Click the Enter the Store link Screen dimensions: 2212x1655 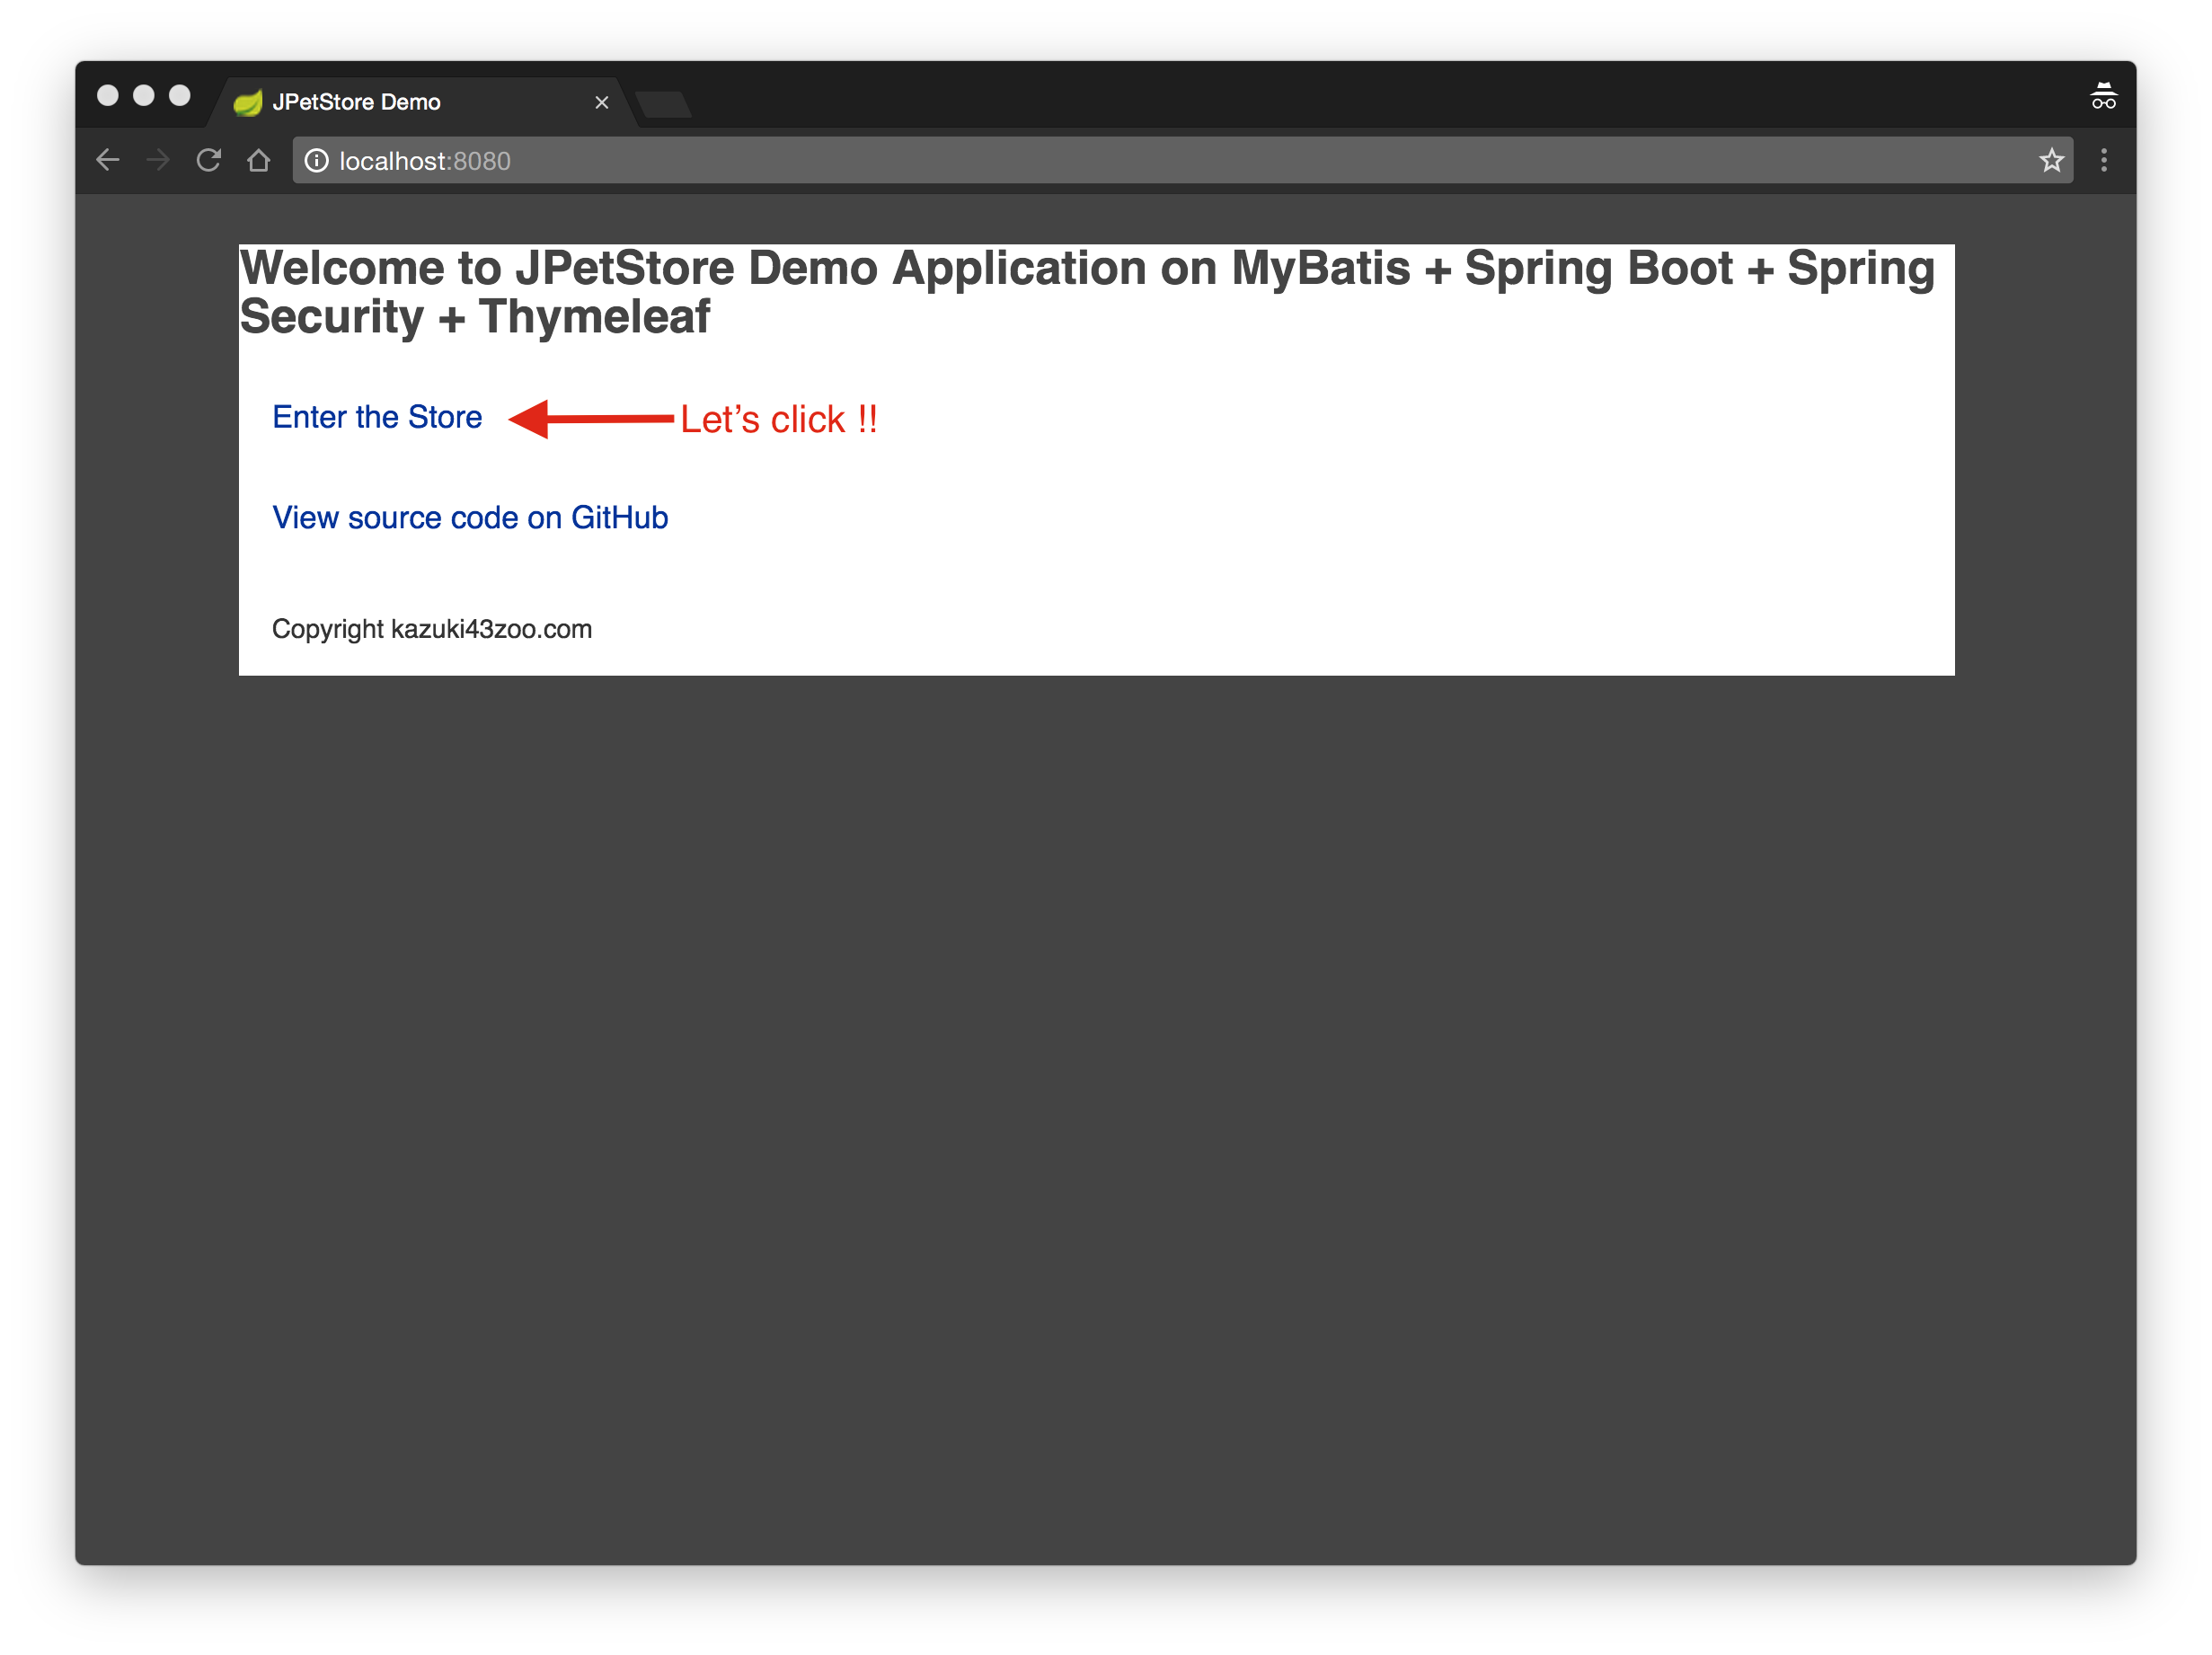coord(377,417)
